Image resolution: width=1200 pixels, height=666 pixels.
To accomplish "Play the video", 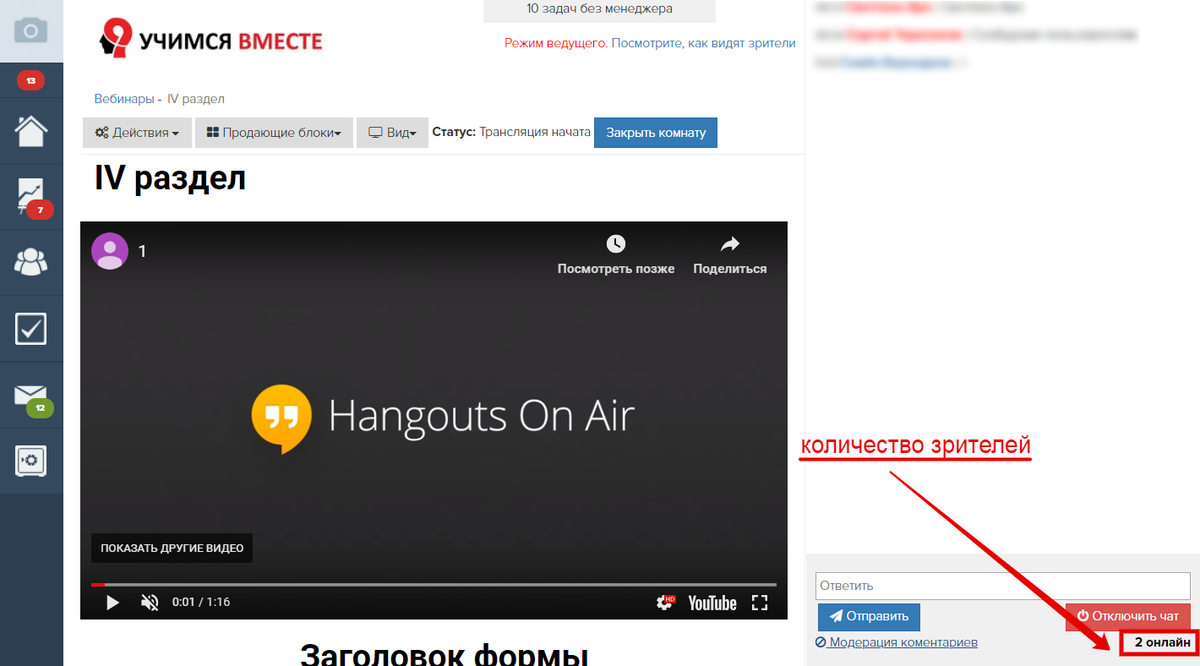I will [113, 602].
